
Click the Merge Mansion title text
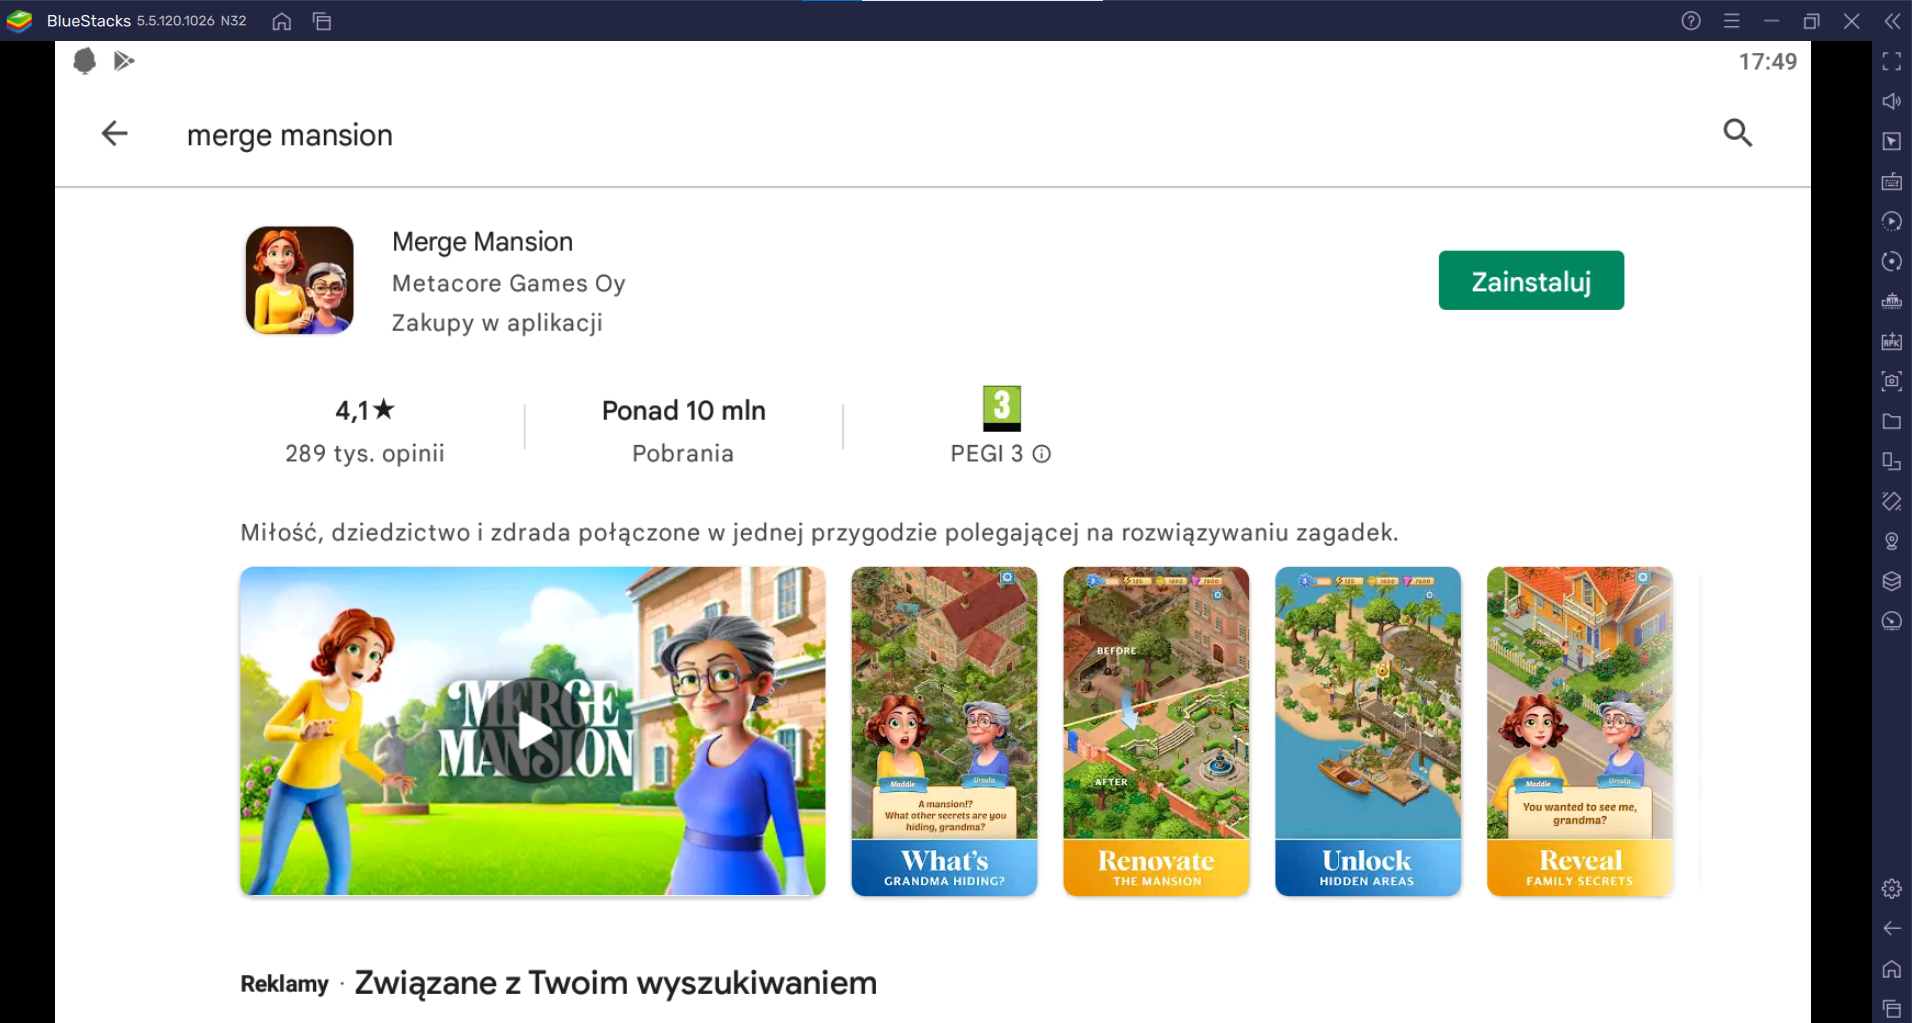coord(482,242)
